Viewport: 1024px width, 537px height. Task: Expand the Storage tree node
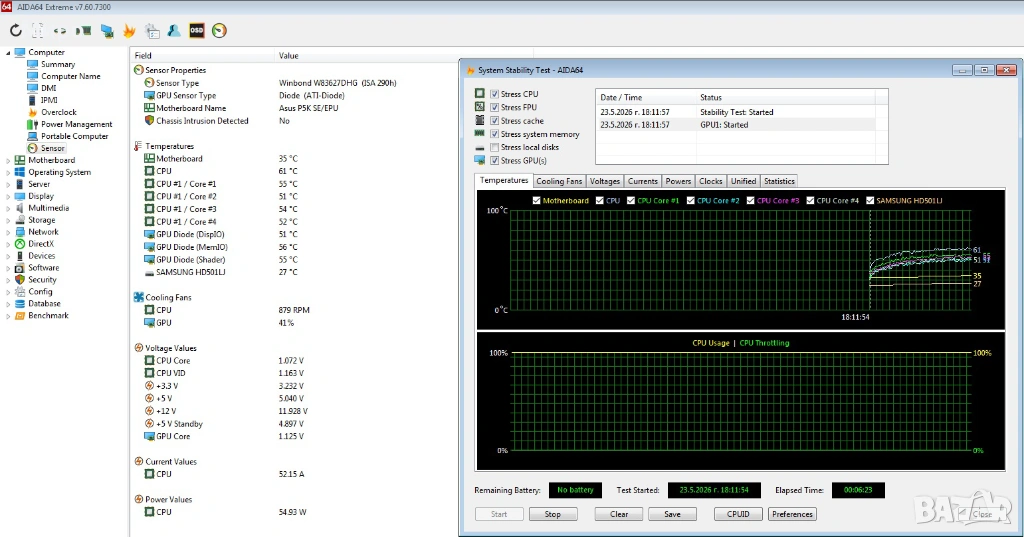tap(8, 220)
